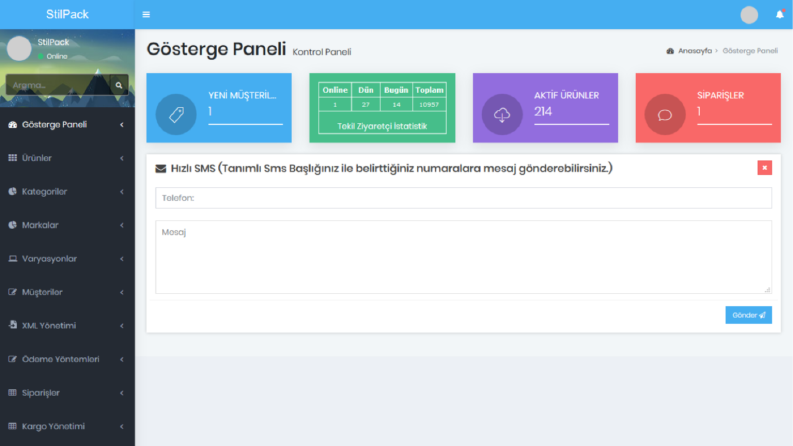793x446 pixels.
Task: Expand the Siparişler chevron
Action: [x=122, y=393]
